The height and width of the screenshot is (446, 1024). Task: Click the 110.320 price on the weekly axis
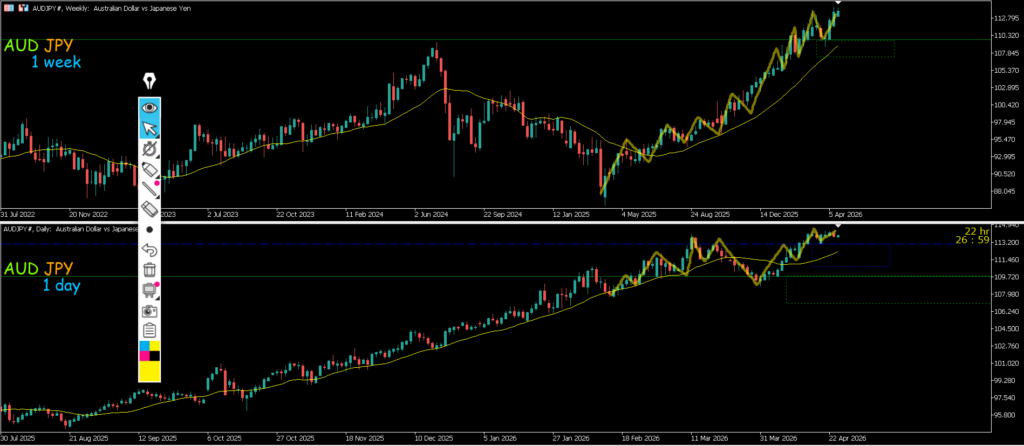click(x=1006, y=36)
